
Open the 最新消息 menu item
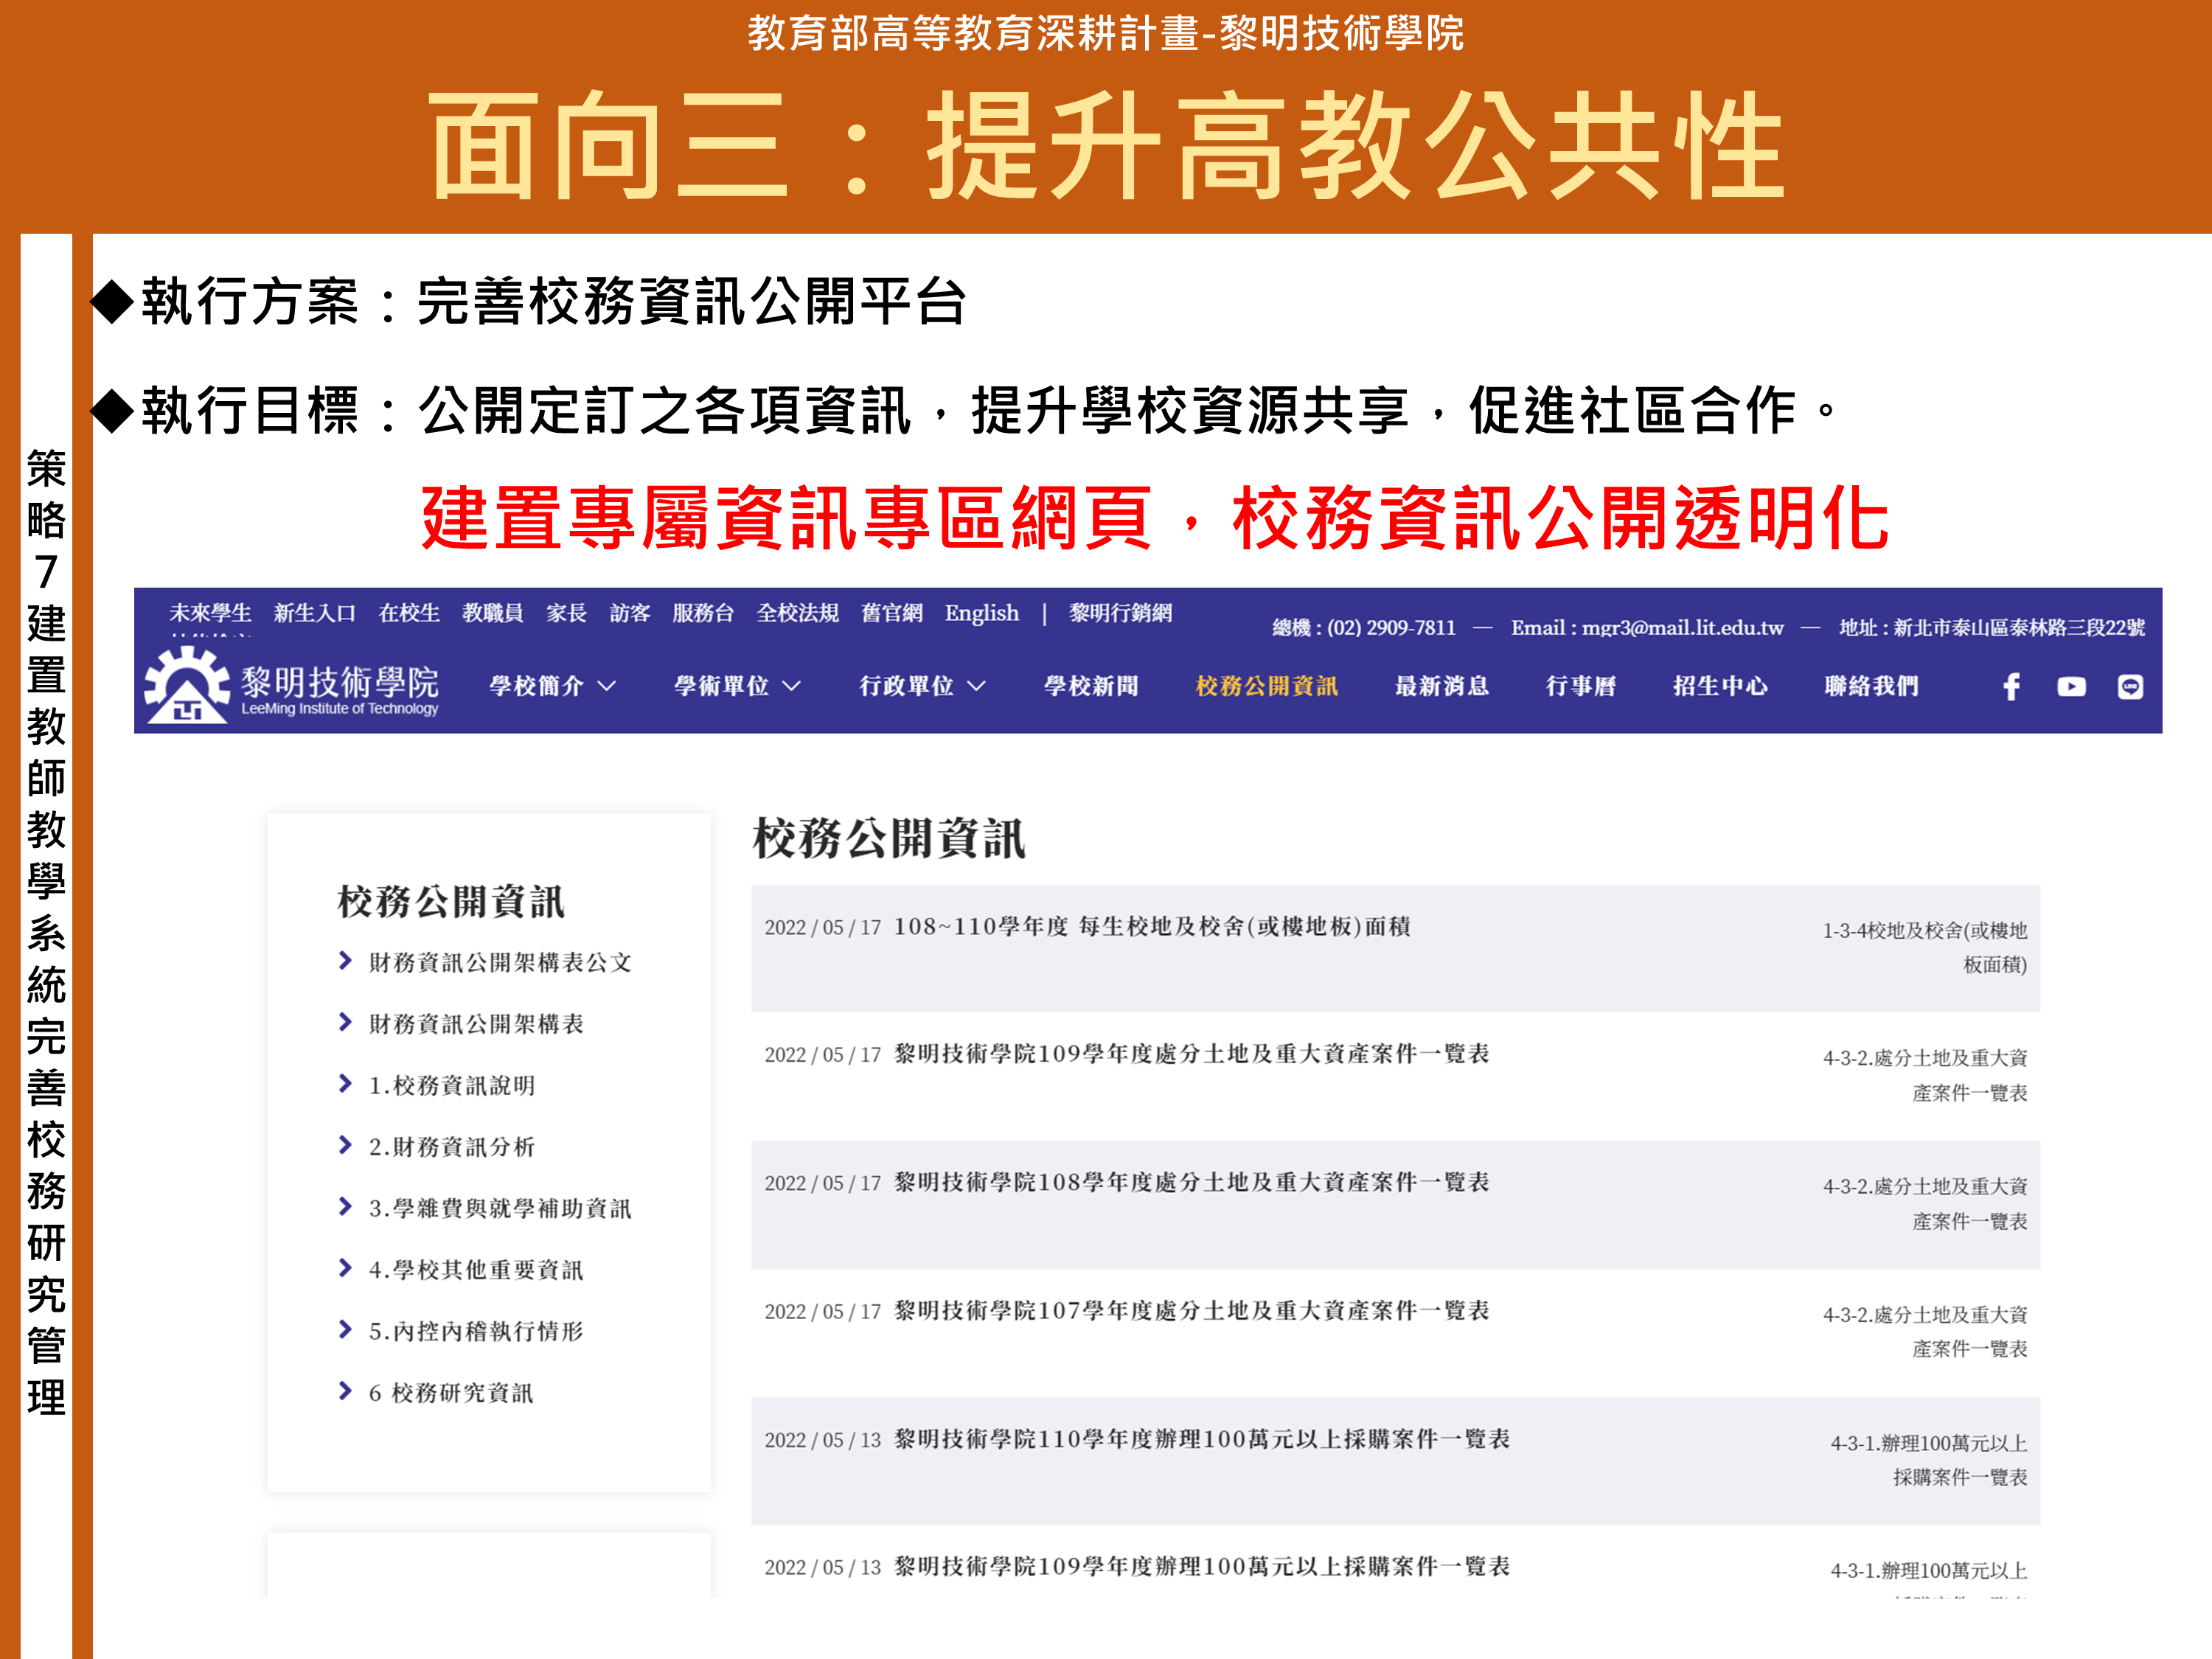[1442, 686]
